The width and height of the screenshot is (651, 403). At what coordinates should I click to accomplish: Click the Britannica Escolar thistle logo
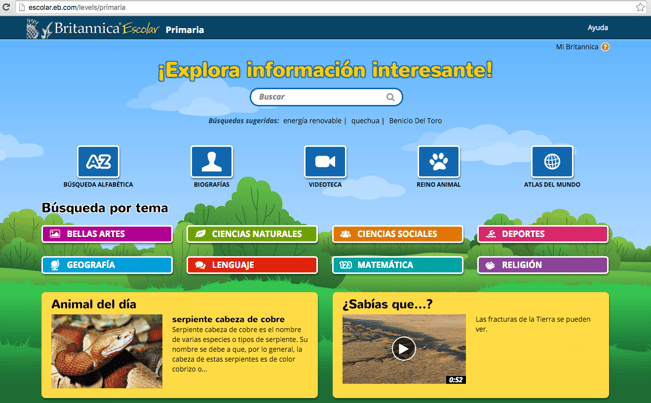click(93, 29)
